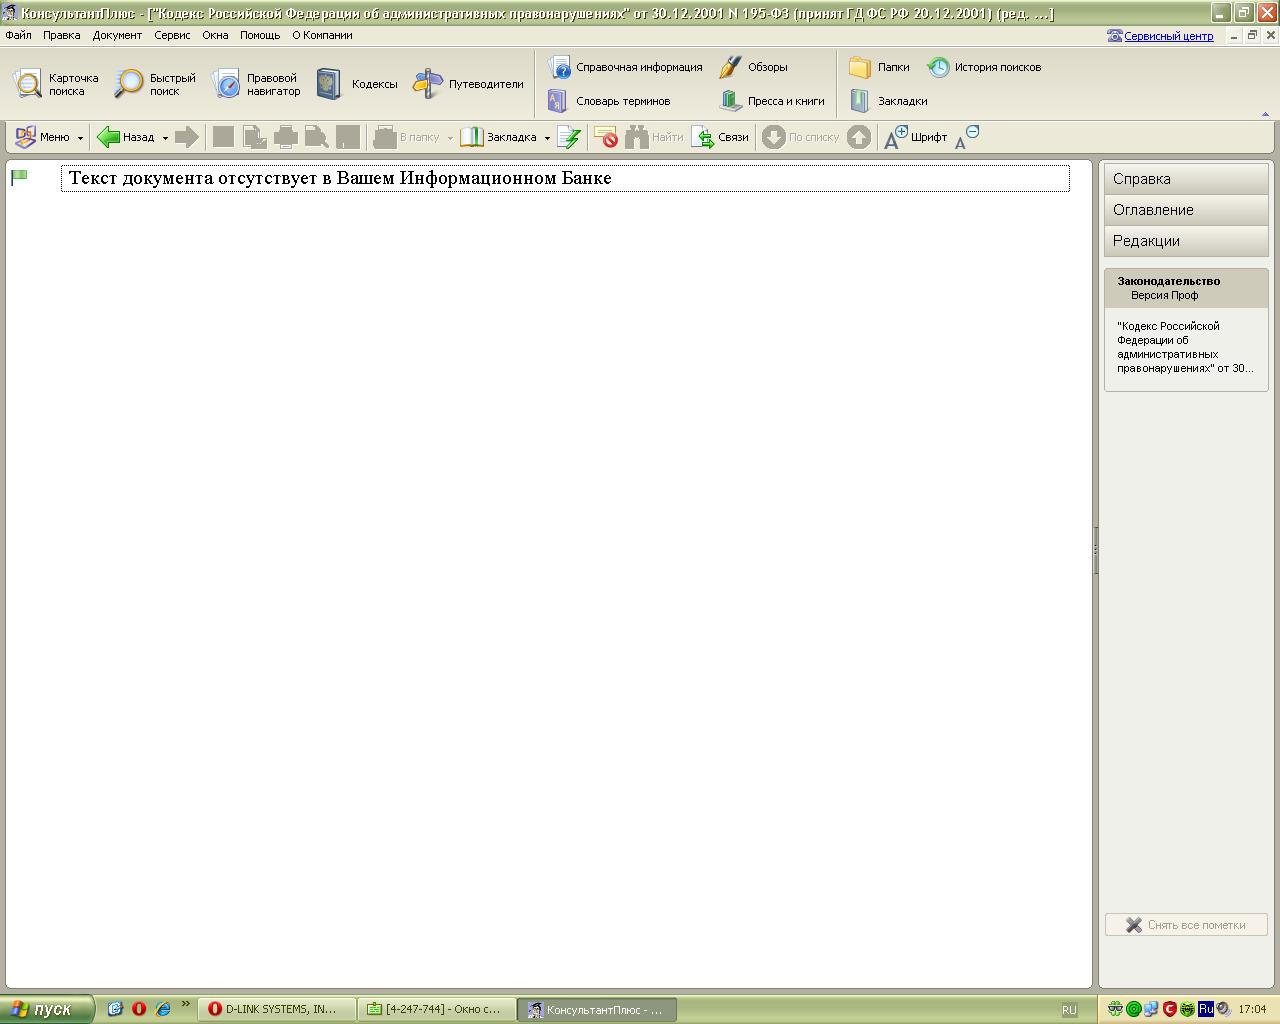Image resolution: width=1280 pixels, height=1024 pixels.
Task: Click the По списку down arrow
Action: click(x=800, y=137)
